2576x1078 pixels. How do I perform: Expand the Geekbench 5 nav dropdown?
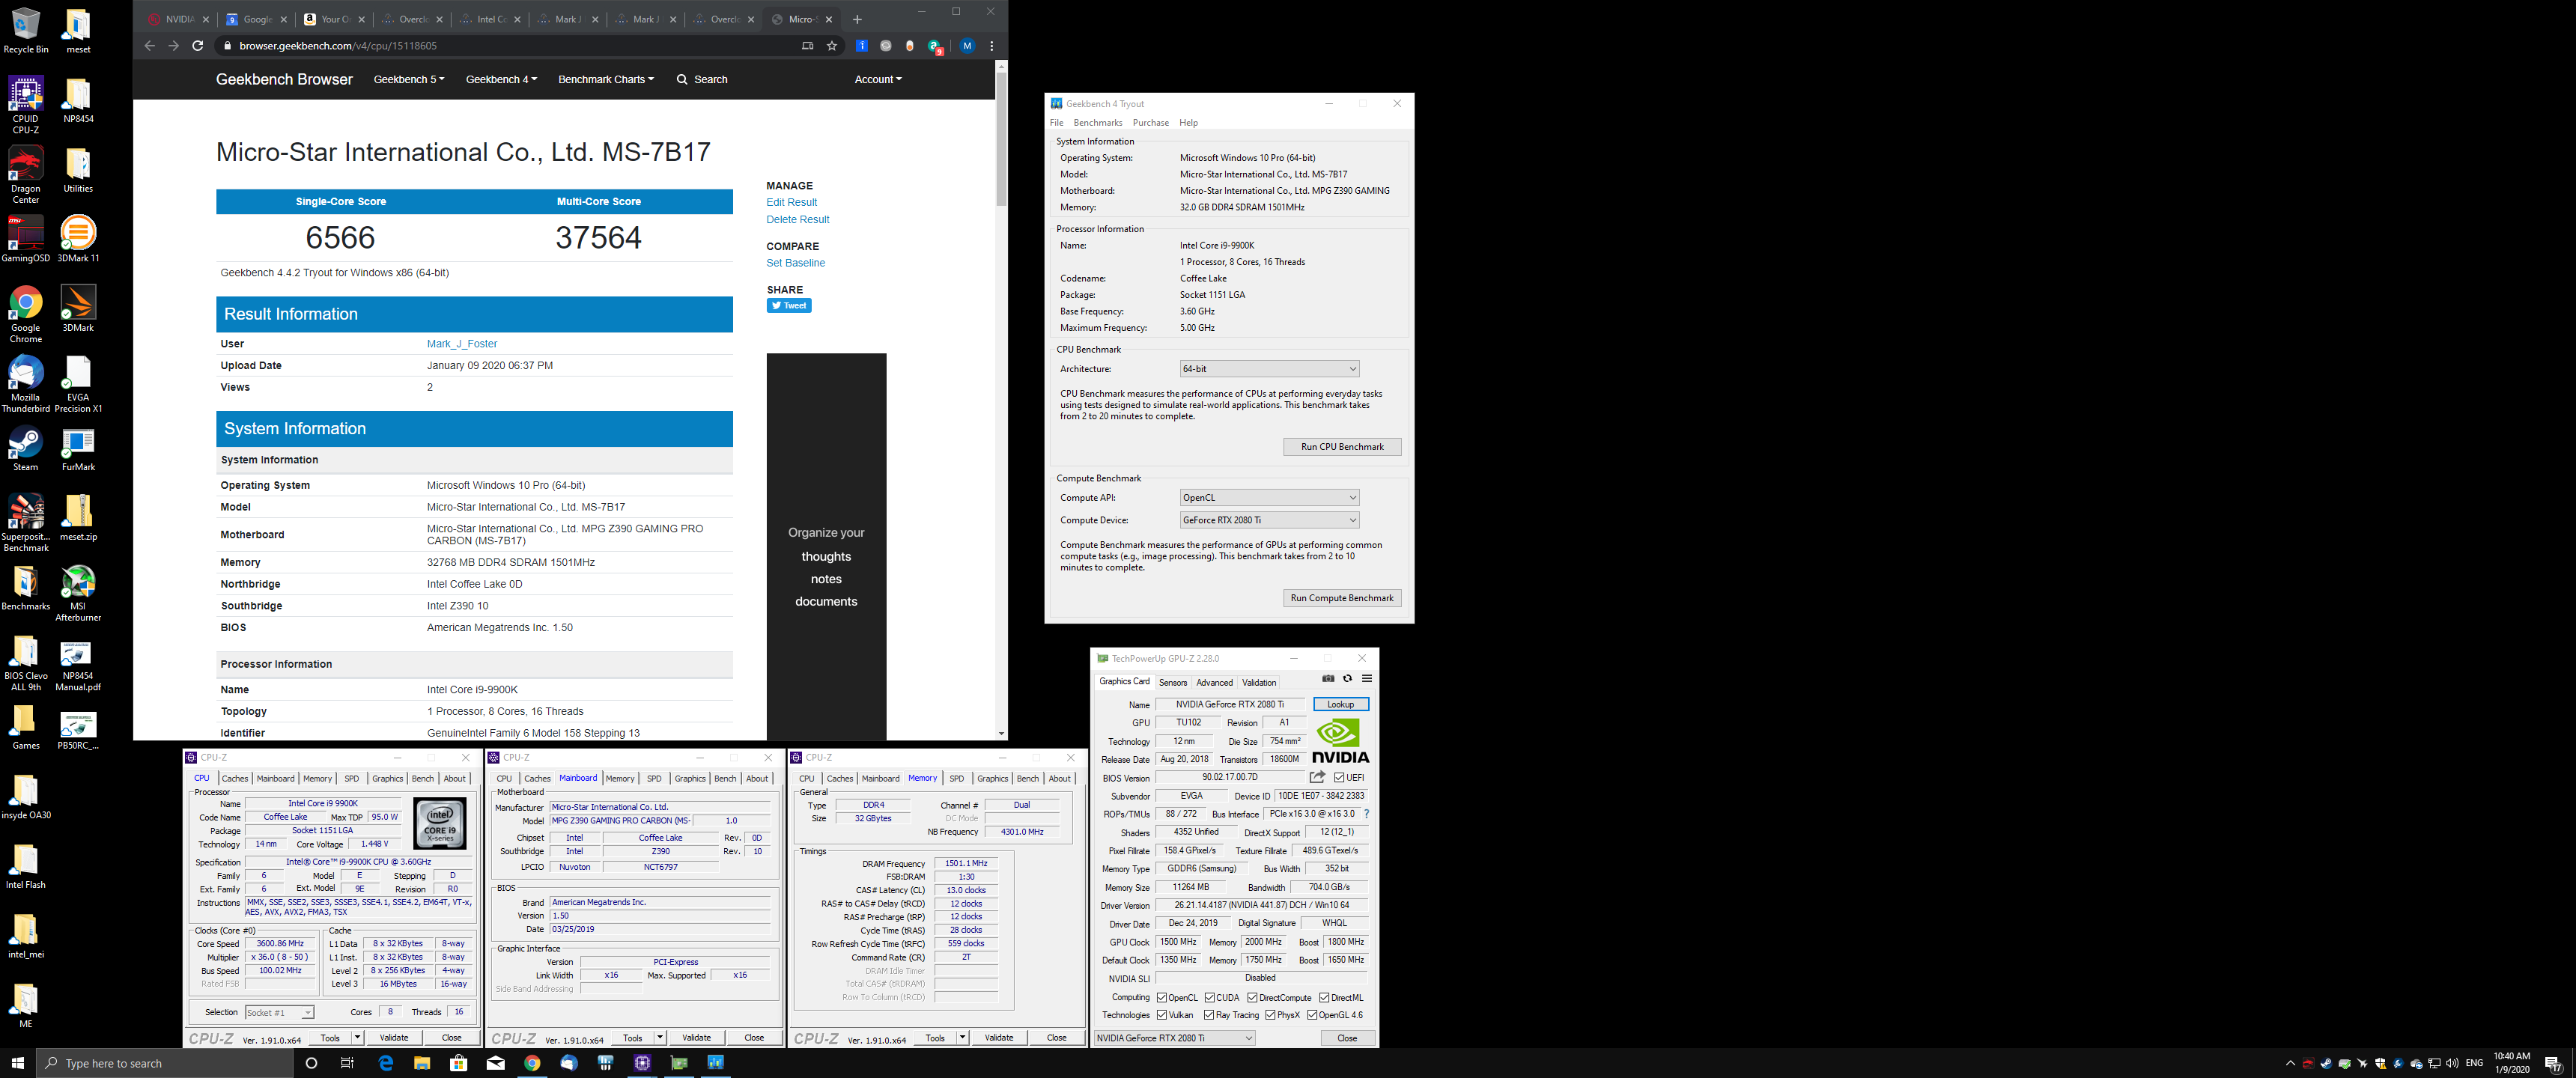pos(408,79)
